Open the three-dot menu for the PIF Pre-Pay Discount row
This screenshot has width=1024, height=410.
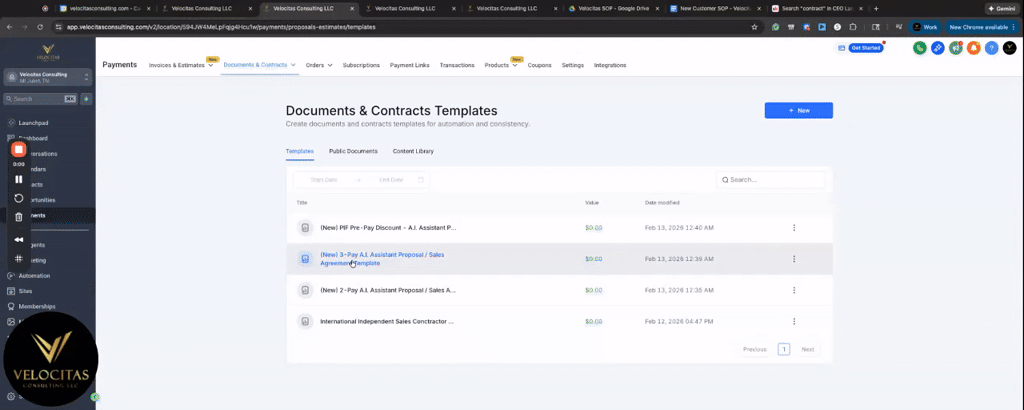tap(794, 228)
